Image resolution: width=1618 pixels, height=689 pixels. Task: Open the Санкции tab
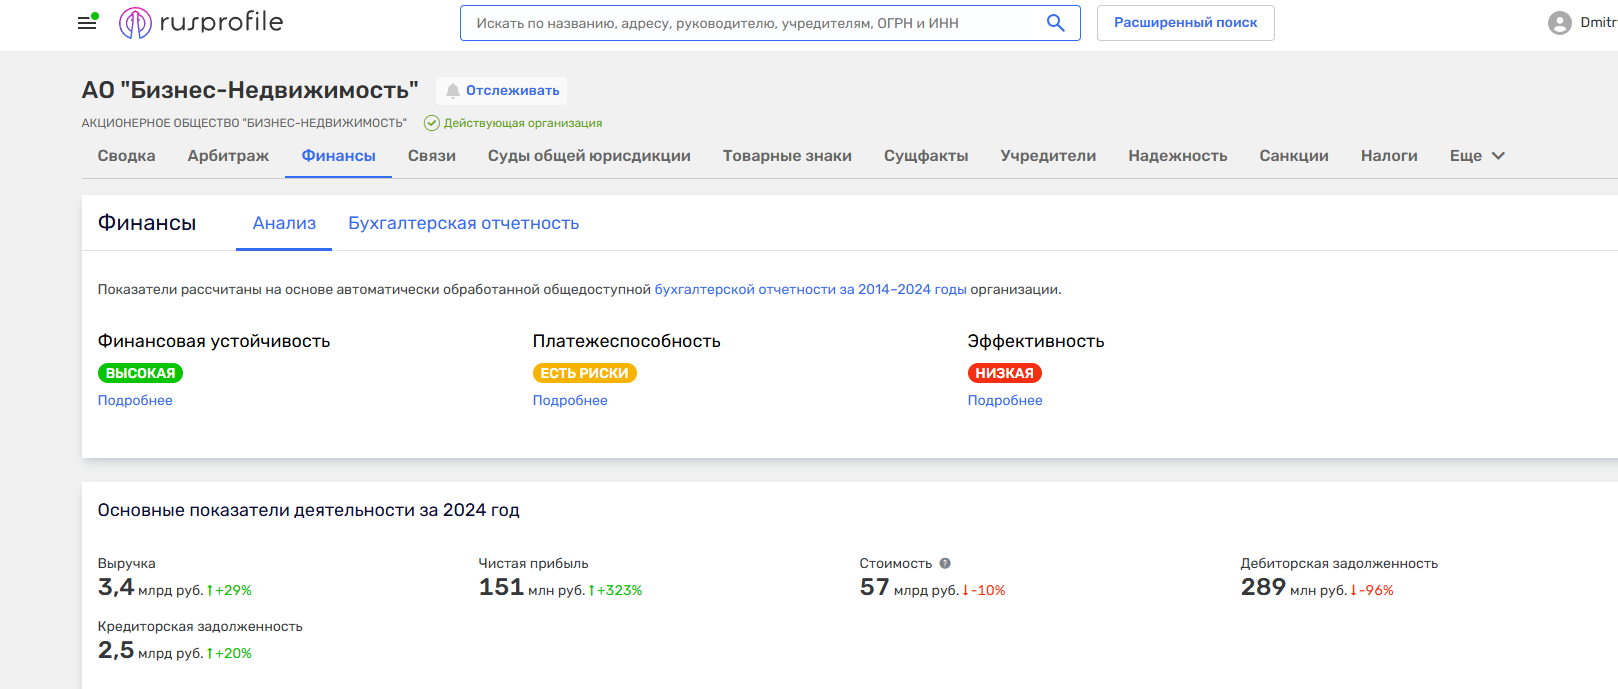[x=1294, y=156]
